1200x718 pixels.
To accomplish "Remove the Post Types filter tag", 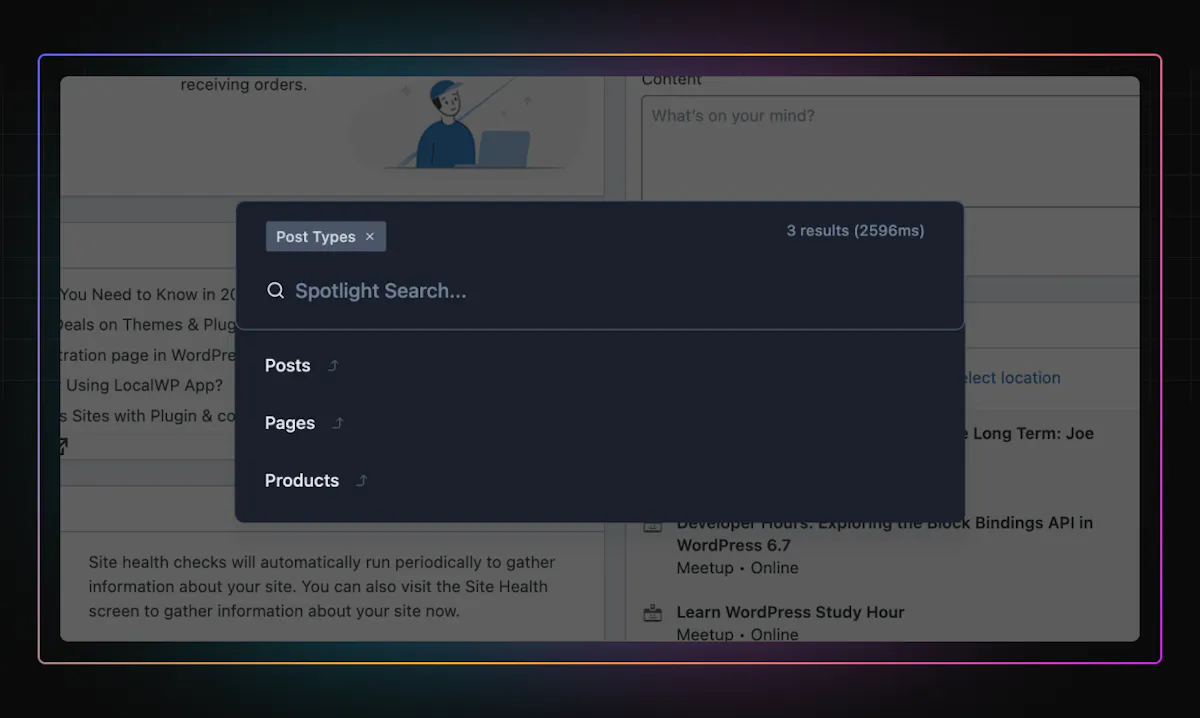I will pyautogui.click(x=370, y=237).
